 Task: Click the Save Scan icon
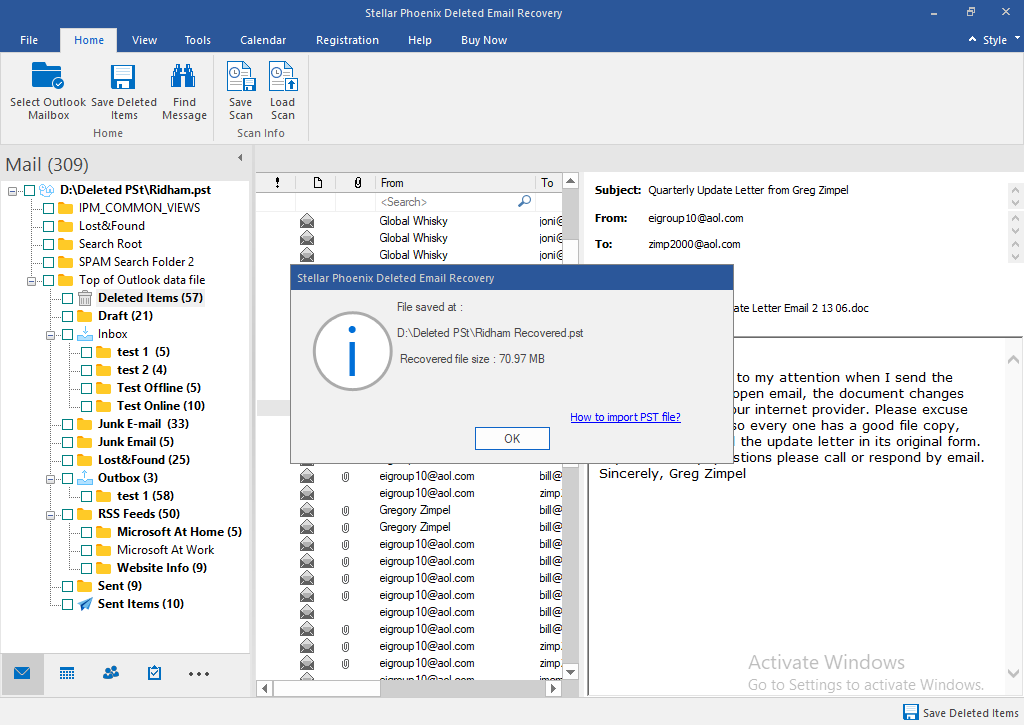pyautogui.click(x=240, y=76)
